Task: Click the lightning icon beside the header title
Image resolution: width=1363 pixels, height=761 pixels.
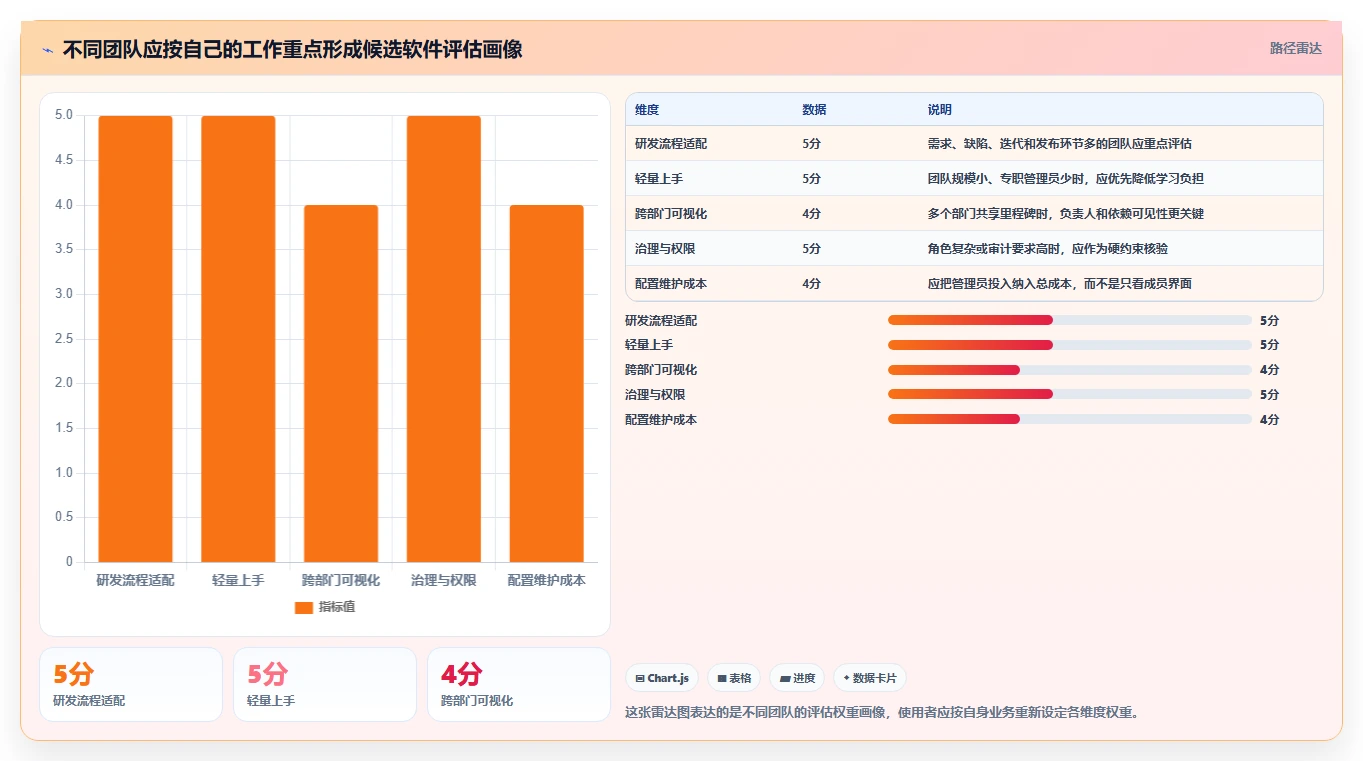Action: point(48,49)
